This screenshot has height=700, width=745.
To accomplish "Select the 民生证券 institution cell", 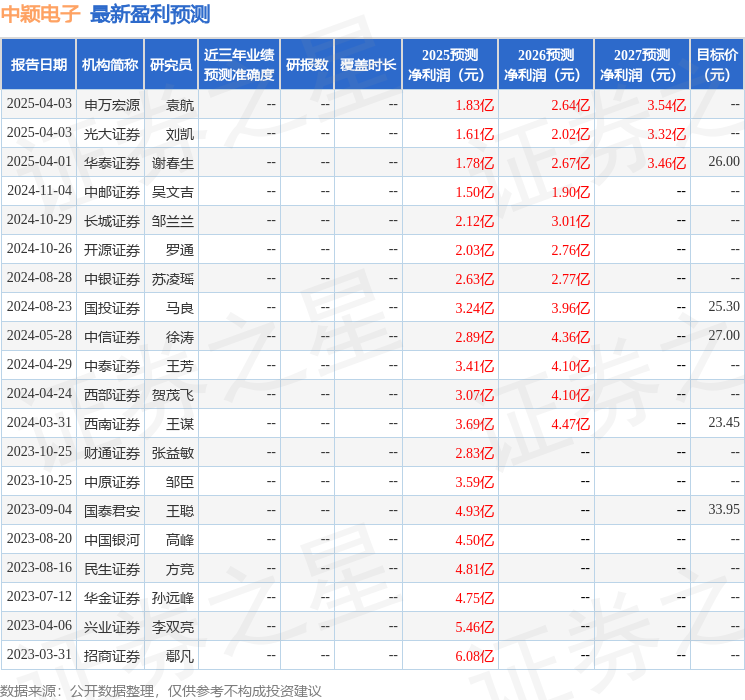I will click(x=112, y=569).
